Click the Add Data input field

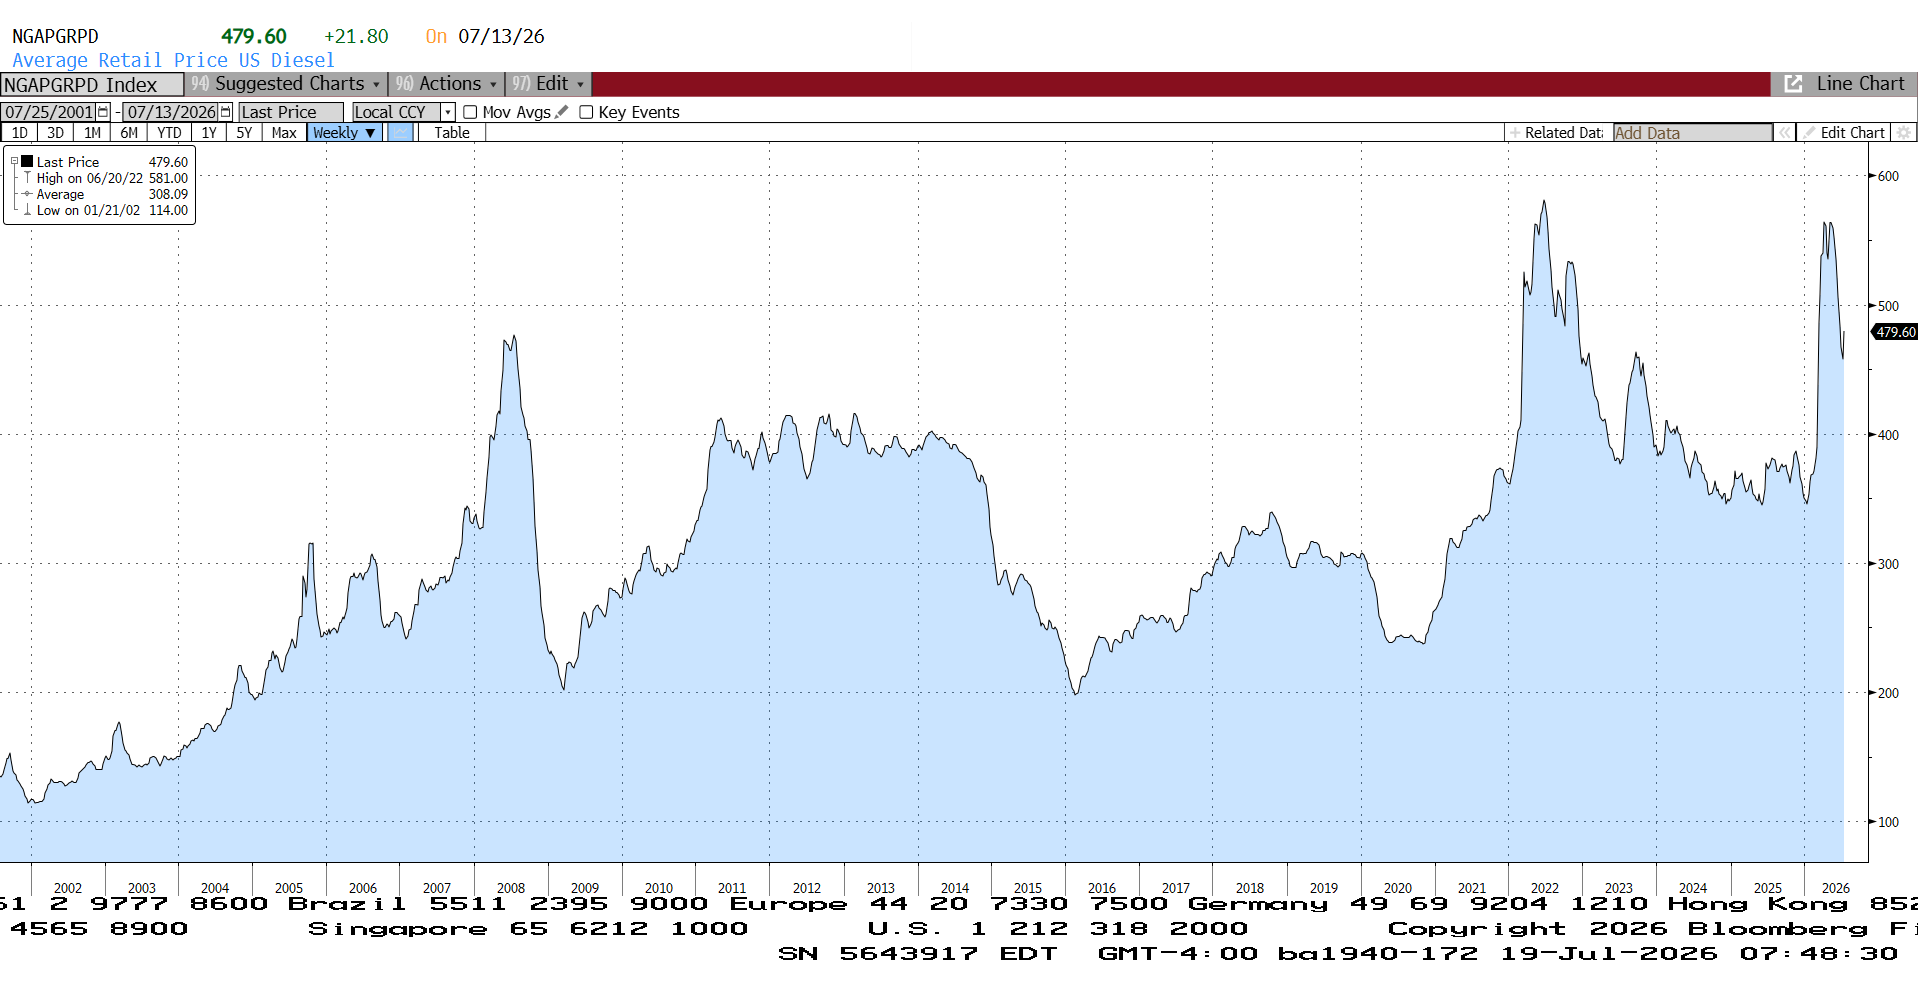point(1692,132)
